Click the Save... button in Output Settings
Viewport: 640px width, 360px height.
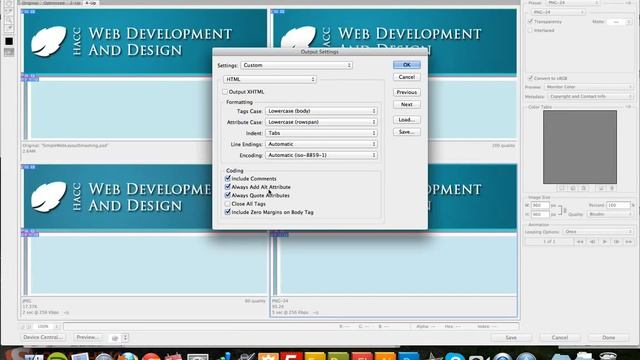407,132
